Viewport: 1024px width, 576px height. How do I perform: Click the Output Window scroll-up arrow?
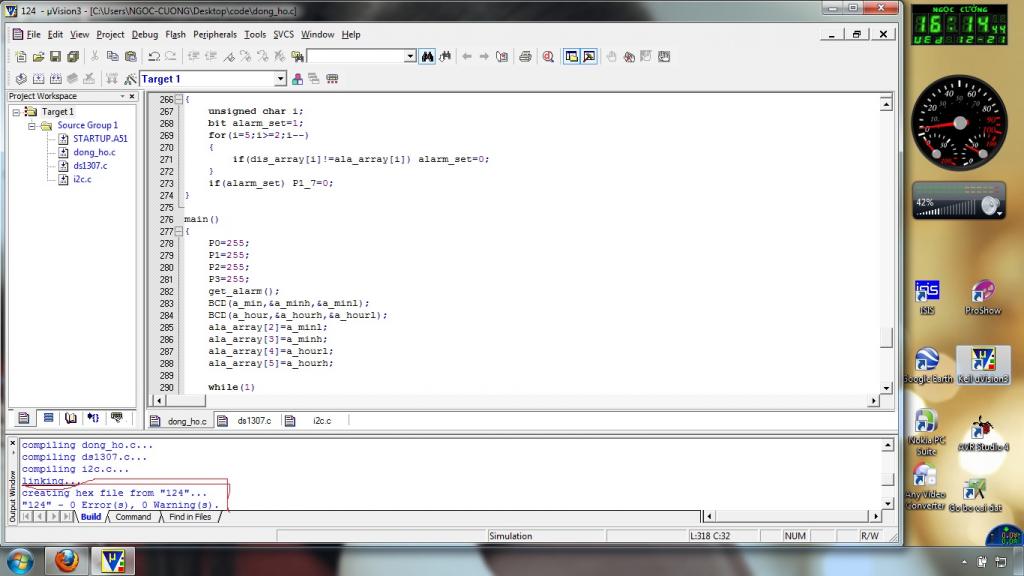[x=888, y=445]
